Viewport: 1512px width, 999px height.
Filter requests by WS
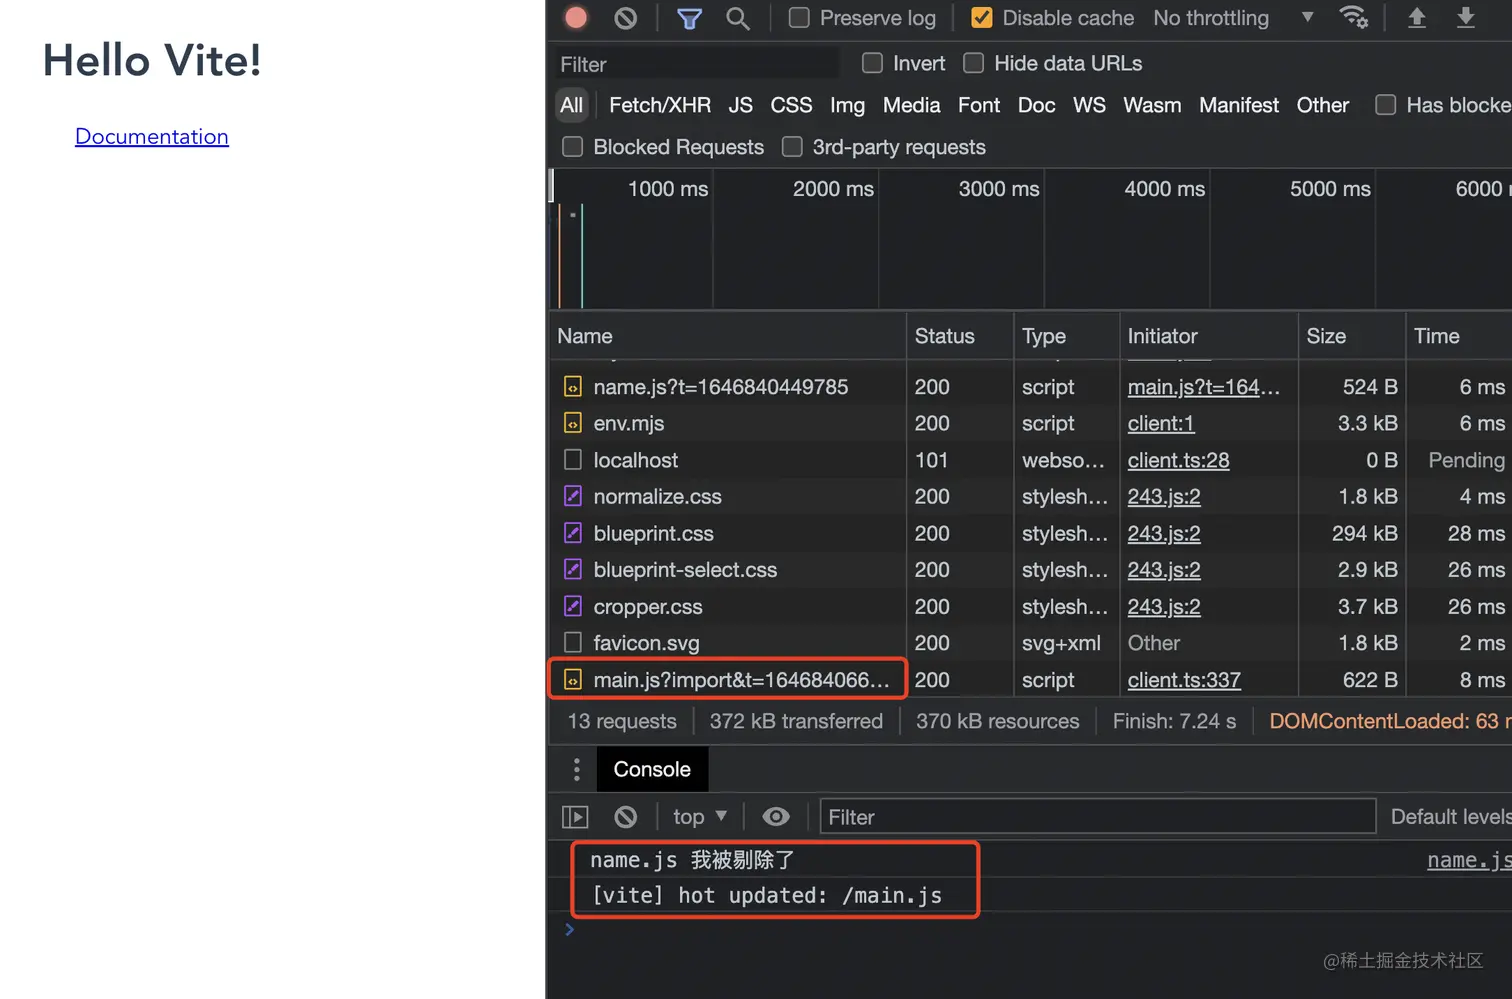1089,105
